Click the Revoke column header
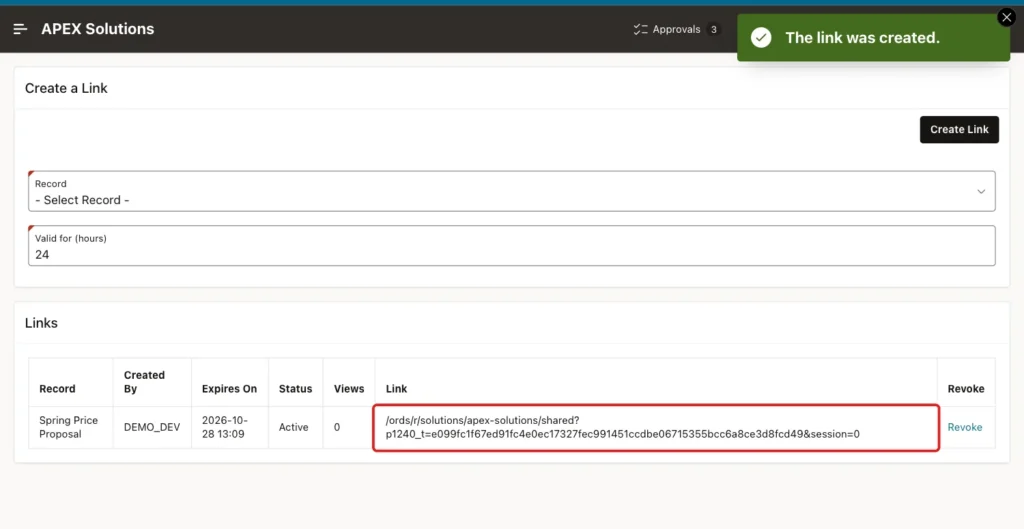 coord(966,389)
